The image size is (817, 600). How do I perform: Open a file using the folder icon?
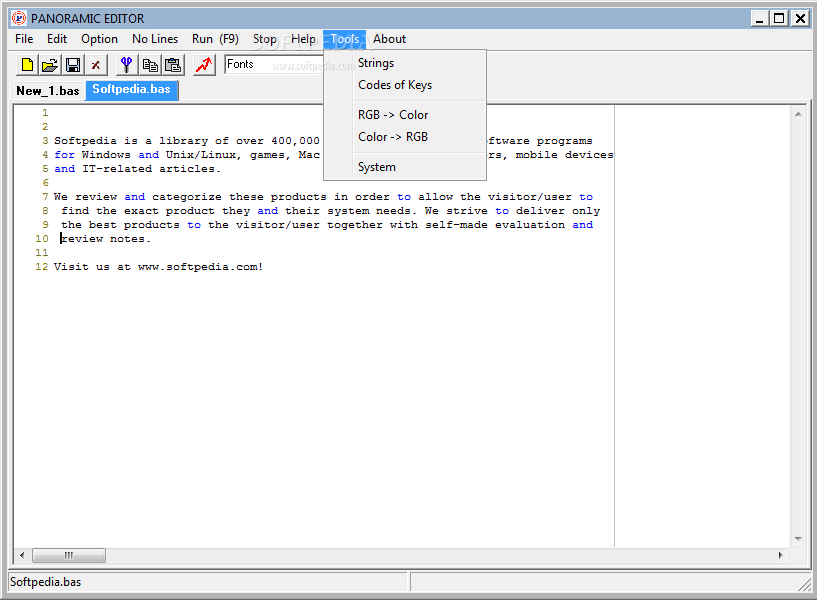point(49,65)
